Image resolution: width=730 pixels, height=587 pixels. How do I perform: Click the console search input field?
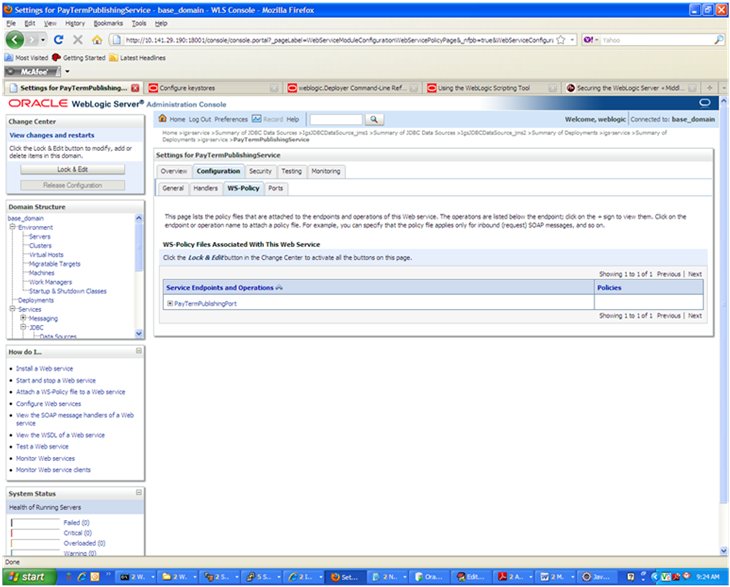[336, 120]
